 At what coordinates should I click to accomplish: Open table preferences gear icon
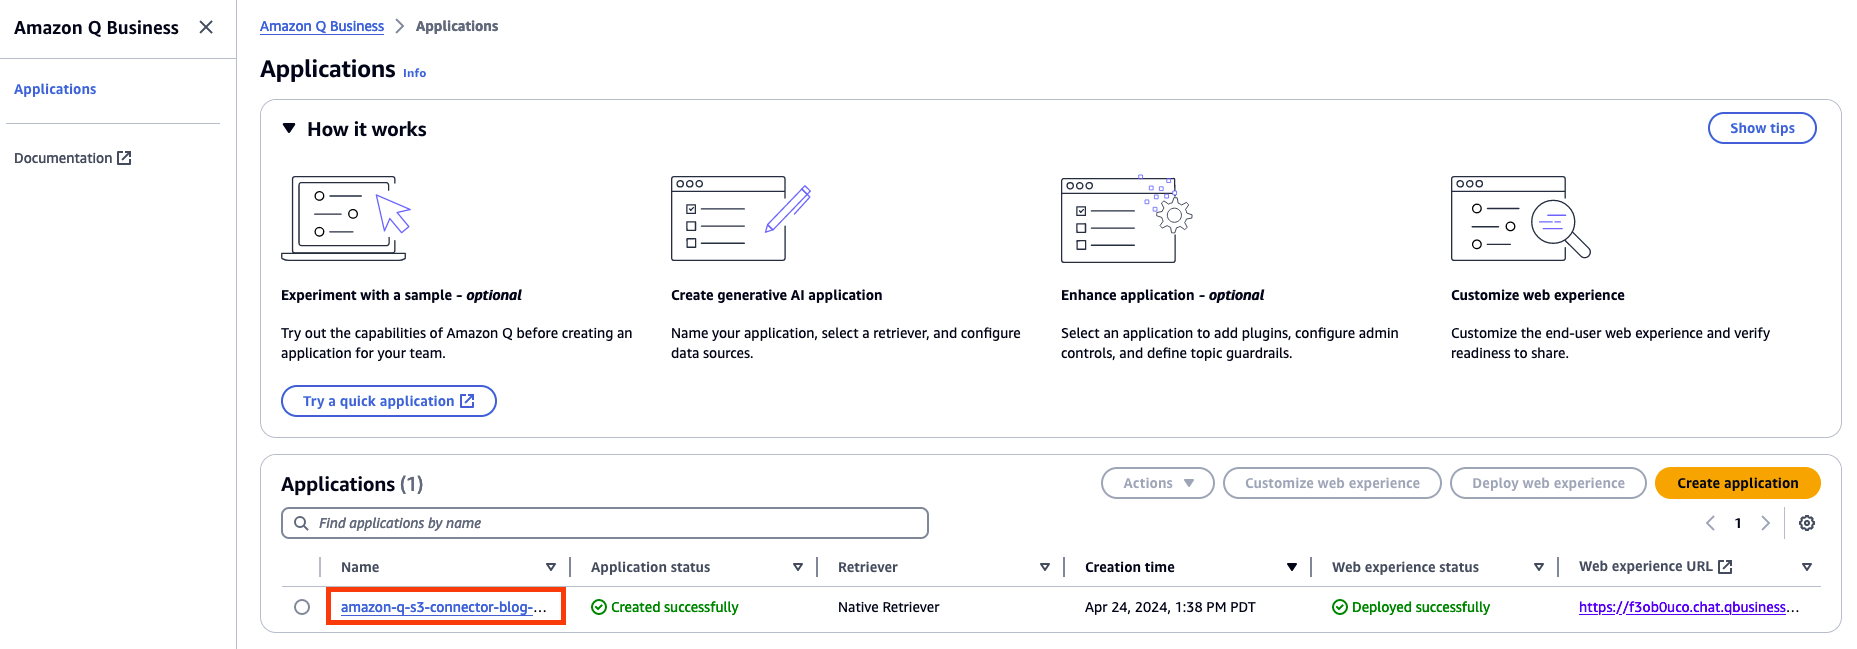click(1808, 522)
